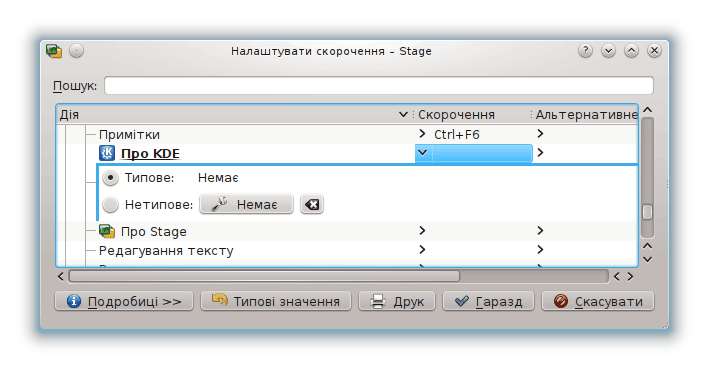The width and height of the screenshot is (709, 369).
Task: Collapse the Про KDE shortcut chevron
Action: [x=422, y=153]
